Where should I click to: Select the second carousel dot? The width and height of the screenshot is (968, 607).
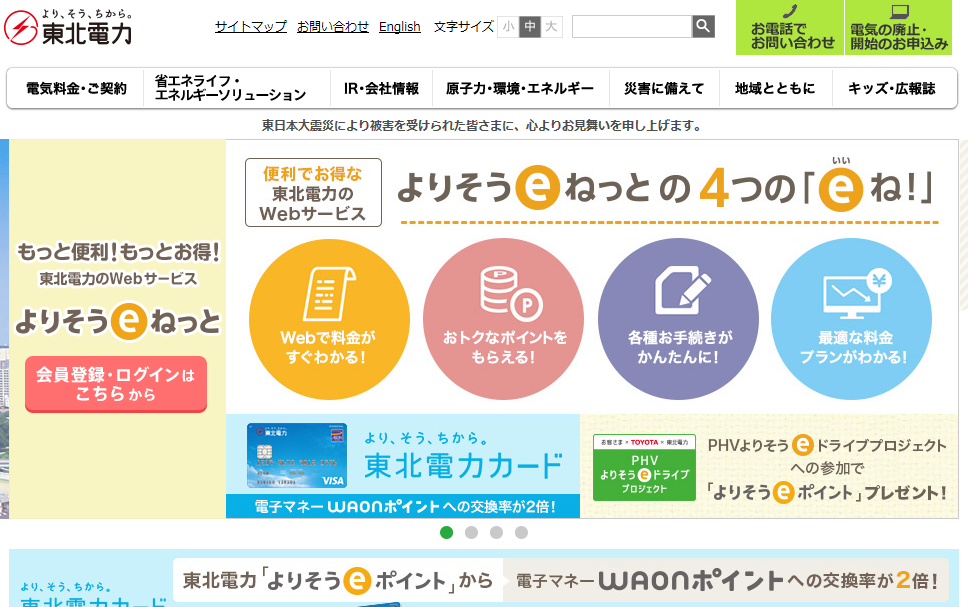pyautogui.click(x=471, y=532)
